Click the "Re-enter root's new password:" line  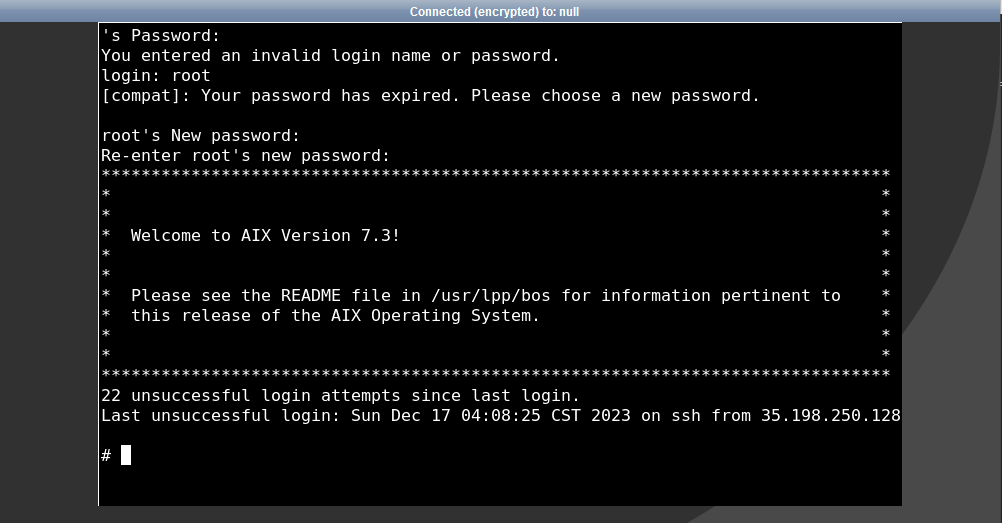pos(245,155)
